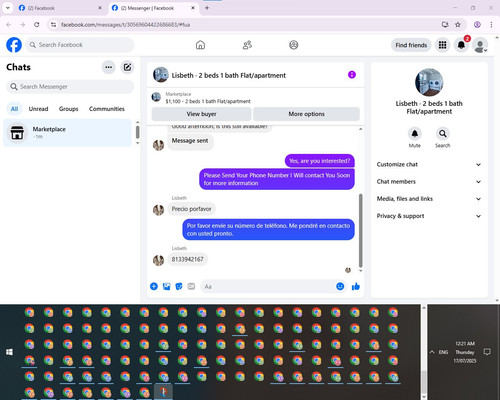Click the Find friends button

[x=411, y=45]
